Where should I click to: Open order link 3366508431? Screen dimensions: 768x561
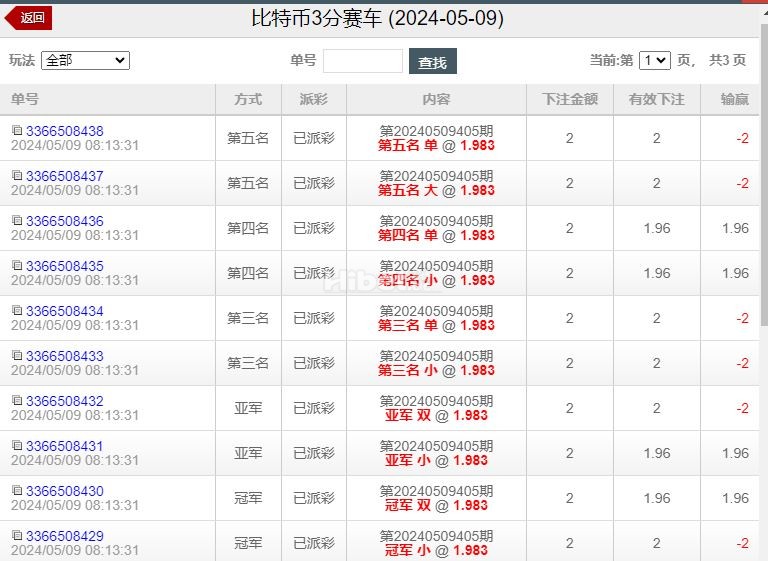(x=65, y=446)
